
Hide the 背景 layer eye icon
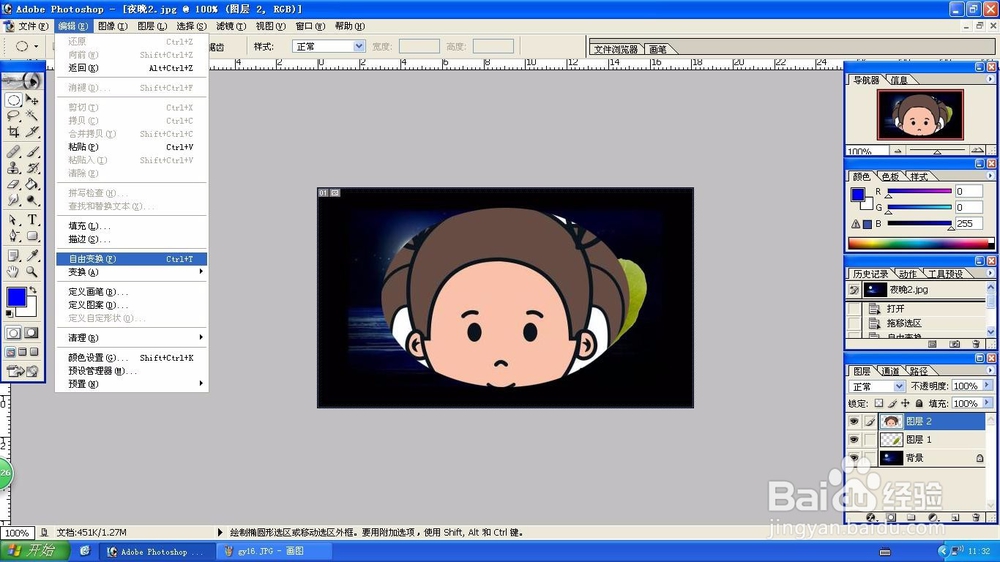854,457
